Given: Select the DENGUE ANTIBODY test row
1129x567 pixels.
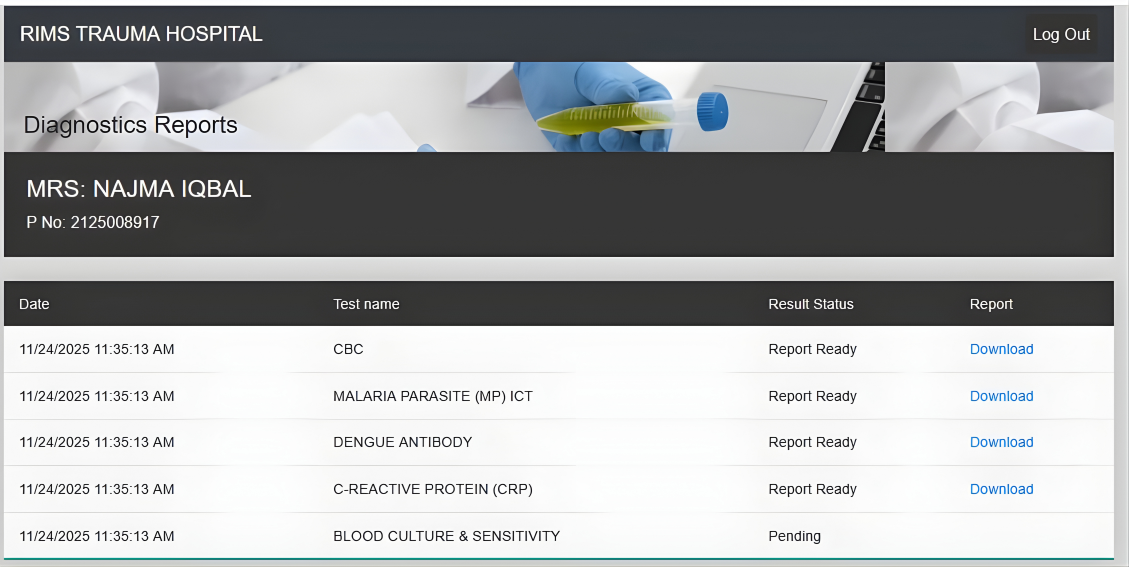Looking at the screenshot, I should pyautogui.click(x=402, y=442).
